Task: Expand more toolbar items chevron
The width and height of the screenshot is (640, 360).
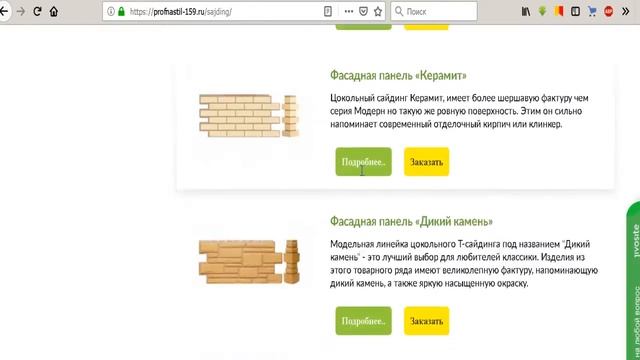Action: 625,11
